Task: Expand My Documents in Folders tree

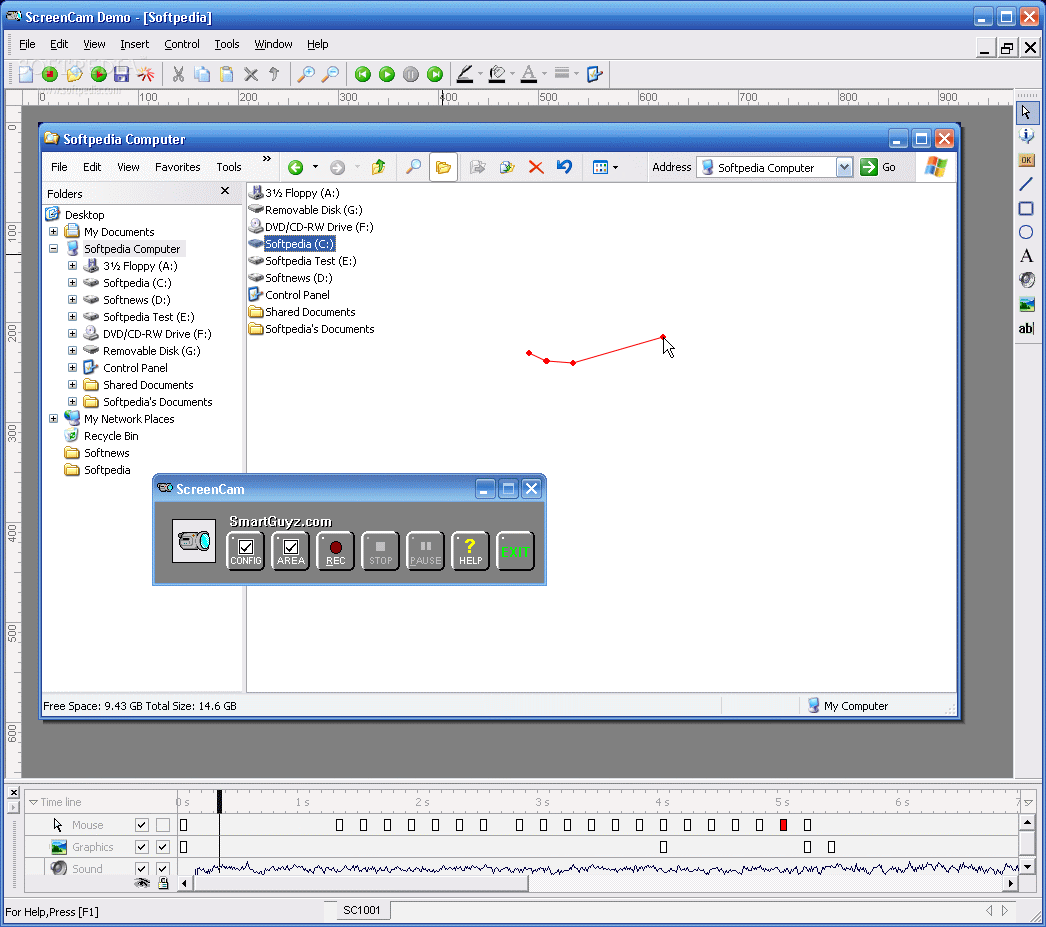Action: 53,231
